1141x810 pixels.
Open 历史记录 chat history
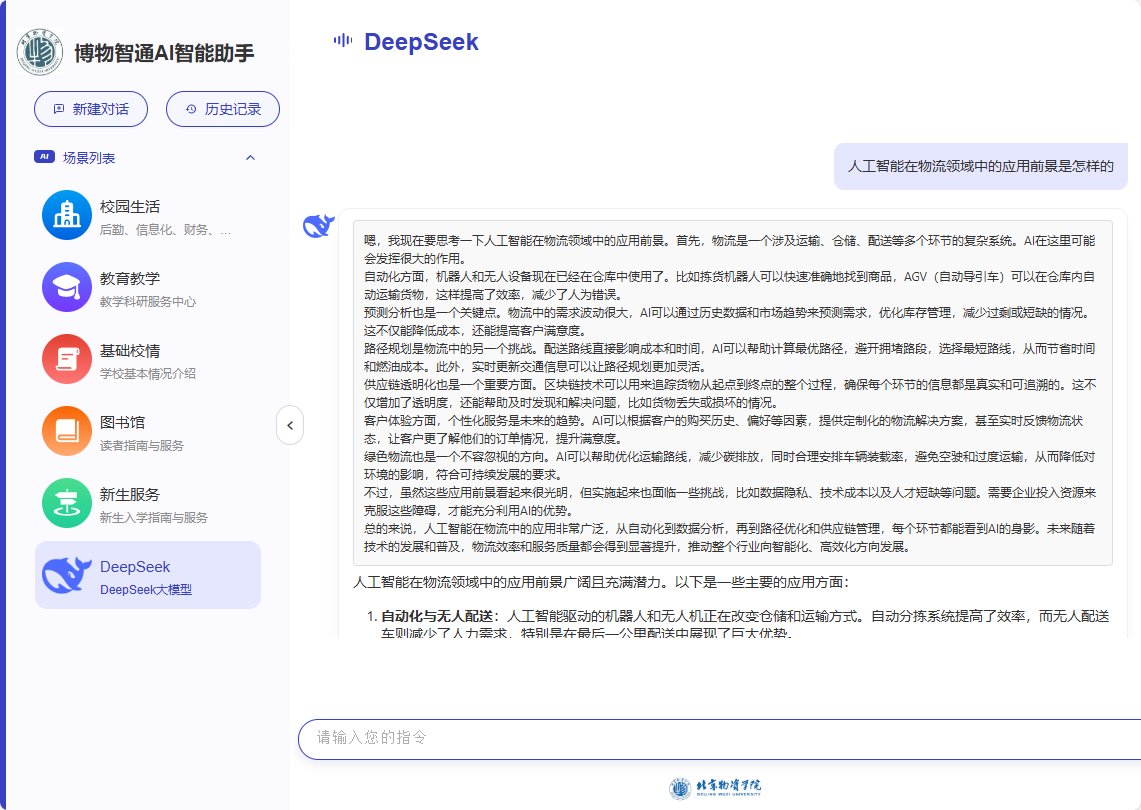(x=223, y=109)
